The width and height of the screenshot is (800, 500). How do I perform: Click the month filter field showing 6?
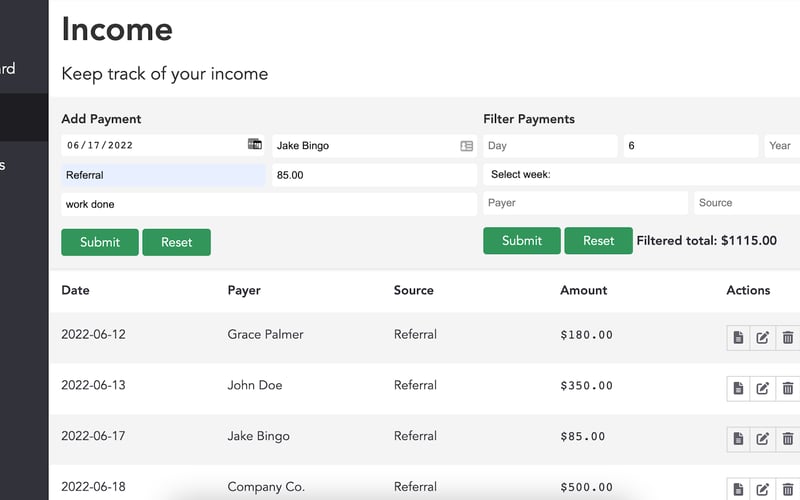coord(691,146)
